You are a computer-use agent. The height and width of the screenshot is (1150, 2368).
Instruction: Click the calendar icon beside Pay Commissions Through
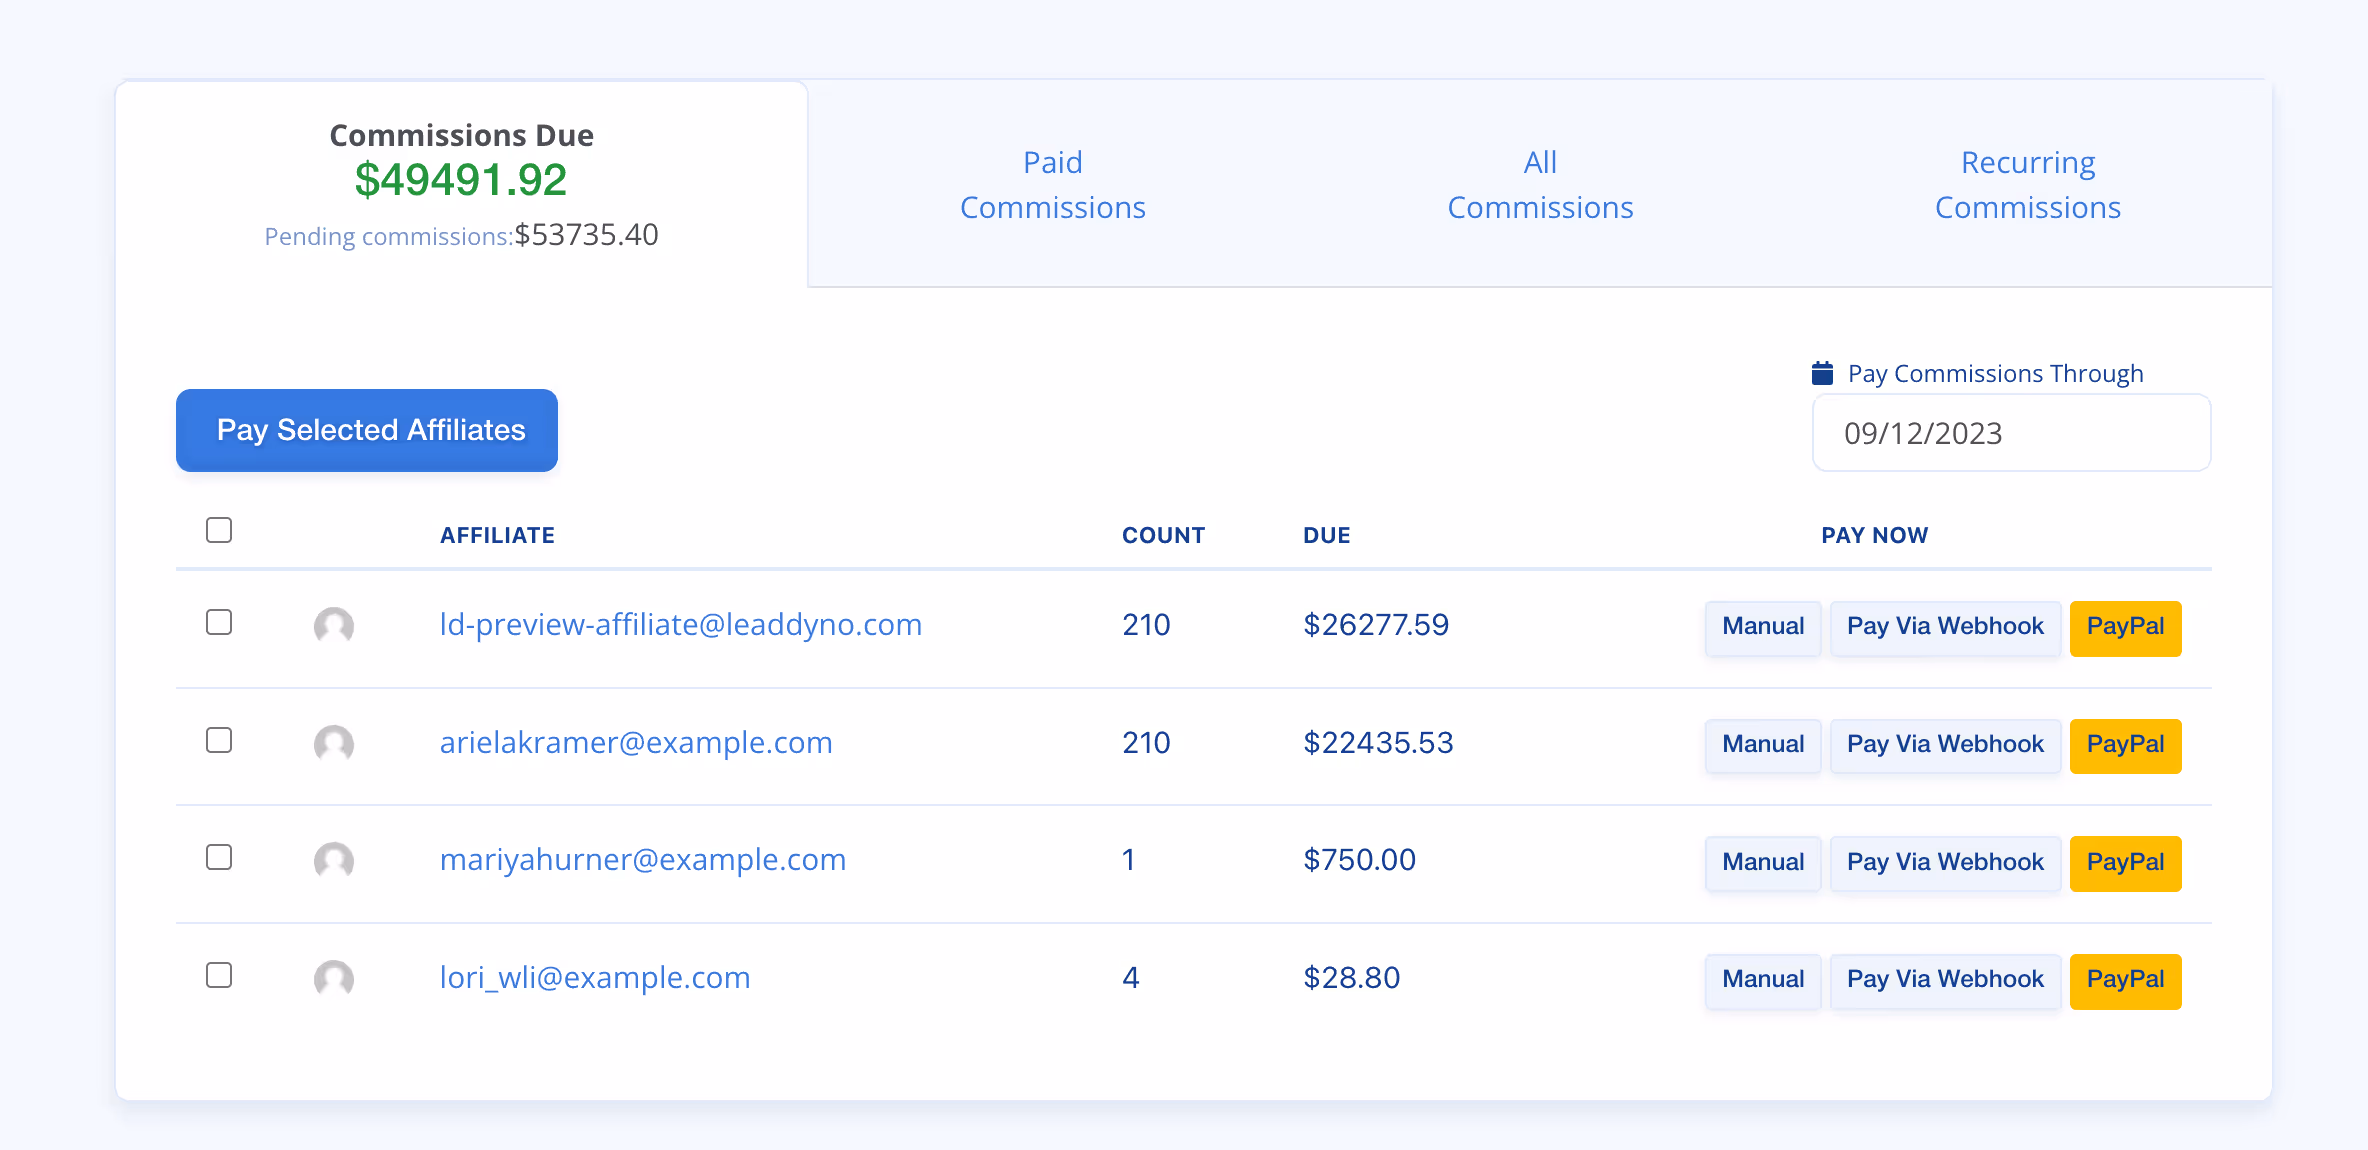[x=1822, y=373]
